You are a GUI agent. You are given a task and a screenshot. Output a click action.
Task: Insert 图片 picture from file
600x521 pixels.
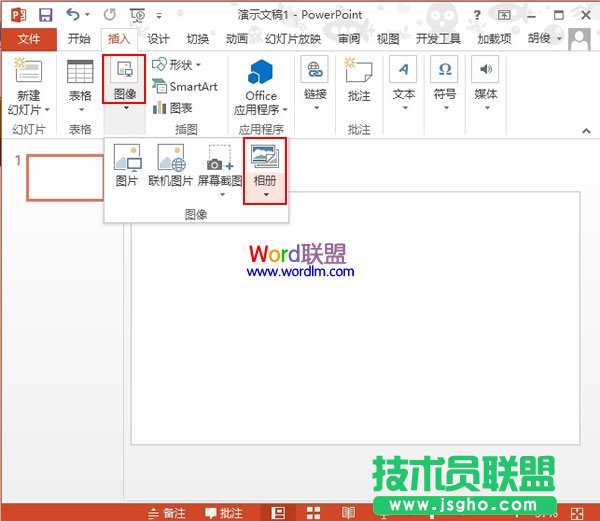tap(127, 165)
